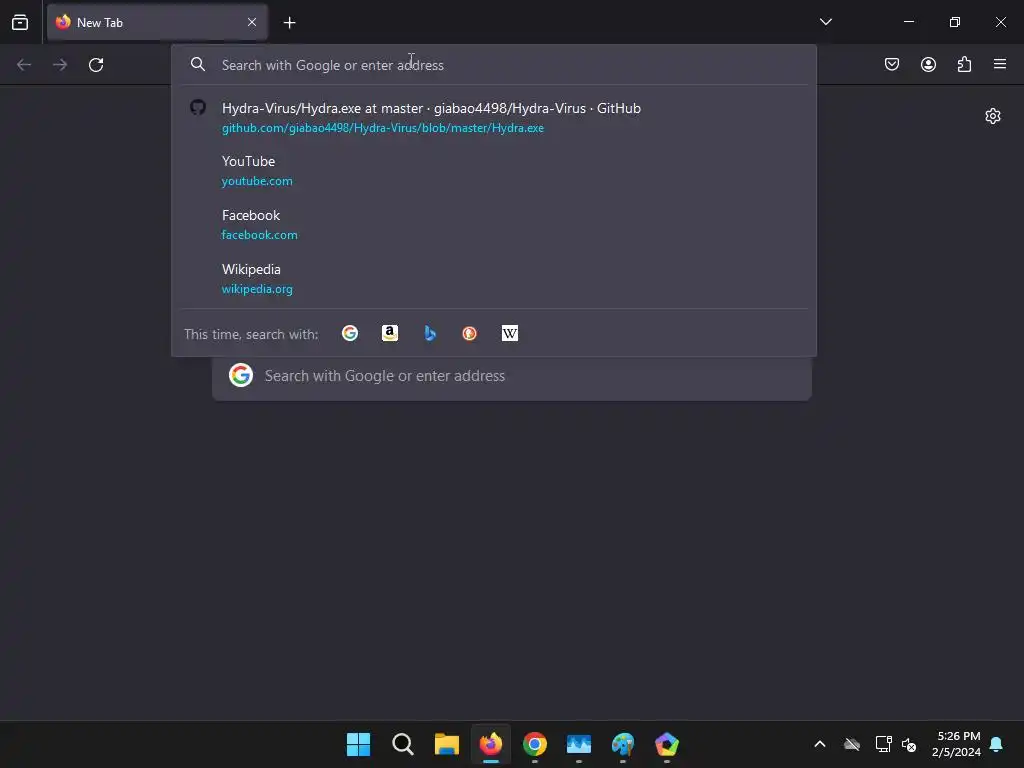Close the New Tab tab
Image resolution: width=1024 pixels, height=768 pixels.
click(x=252, y=22)
